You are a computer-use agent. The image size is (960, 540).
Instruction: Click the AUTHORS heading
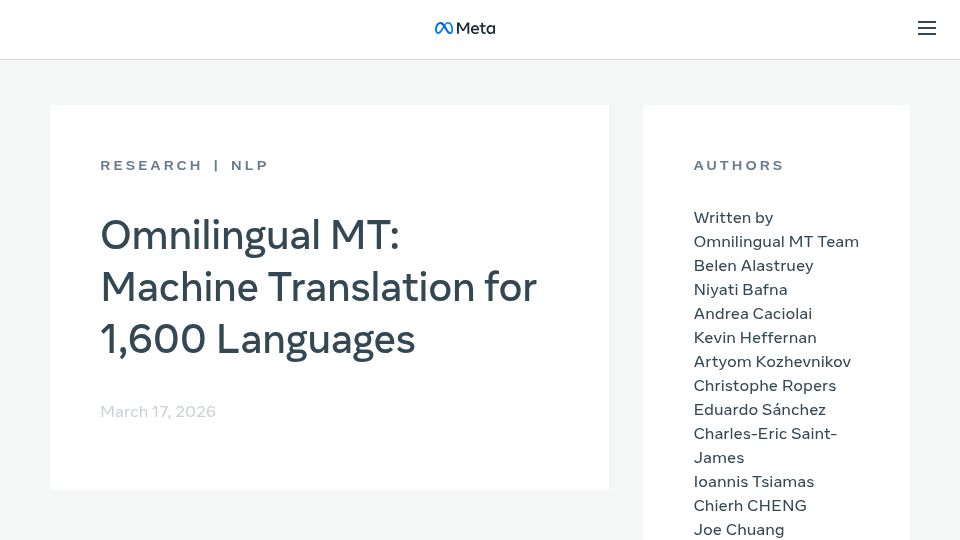(738, 165)
